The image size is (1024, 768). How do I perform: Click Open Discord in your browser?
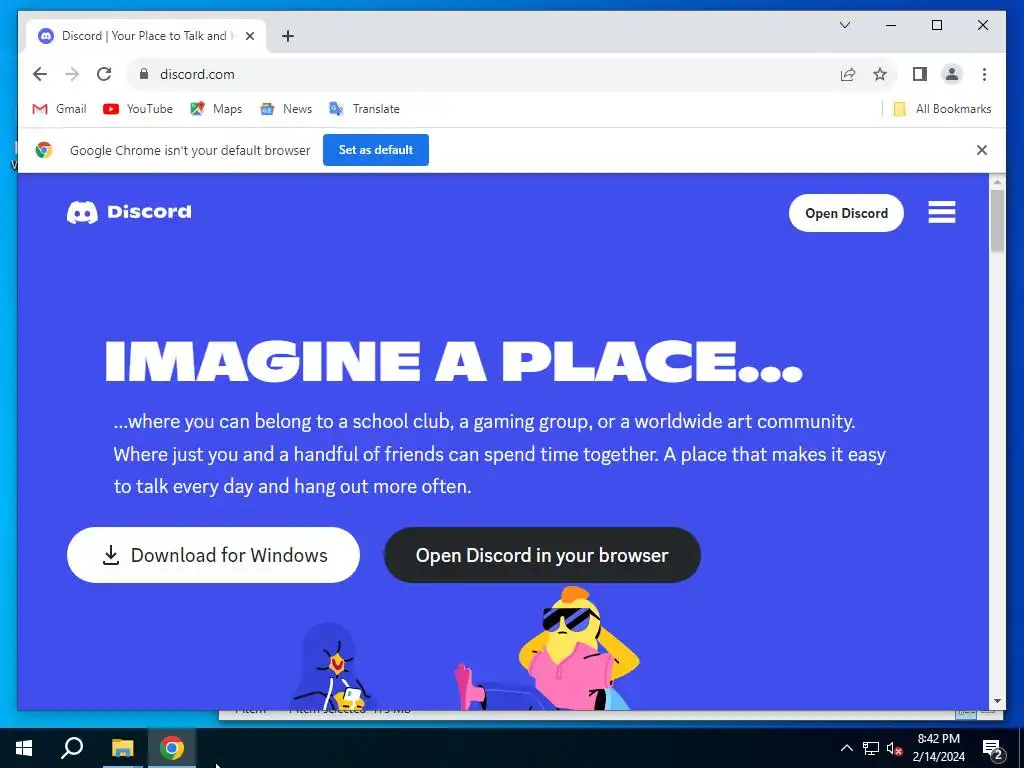click(x=542, y=555)
